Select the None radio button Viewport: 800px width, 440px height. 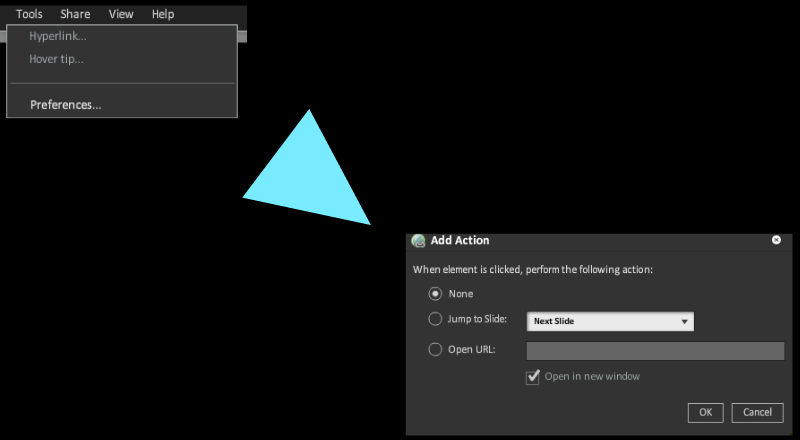pos(435,294)
